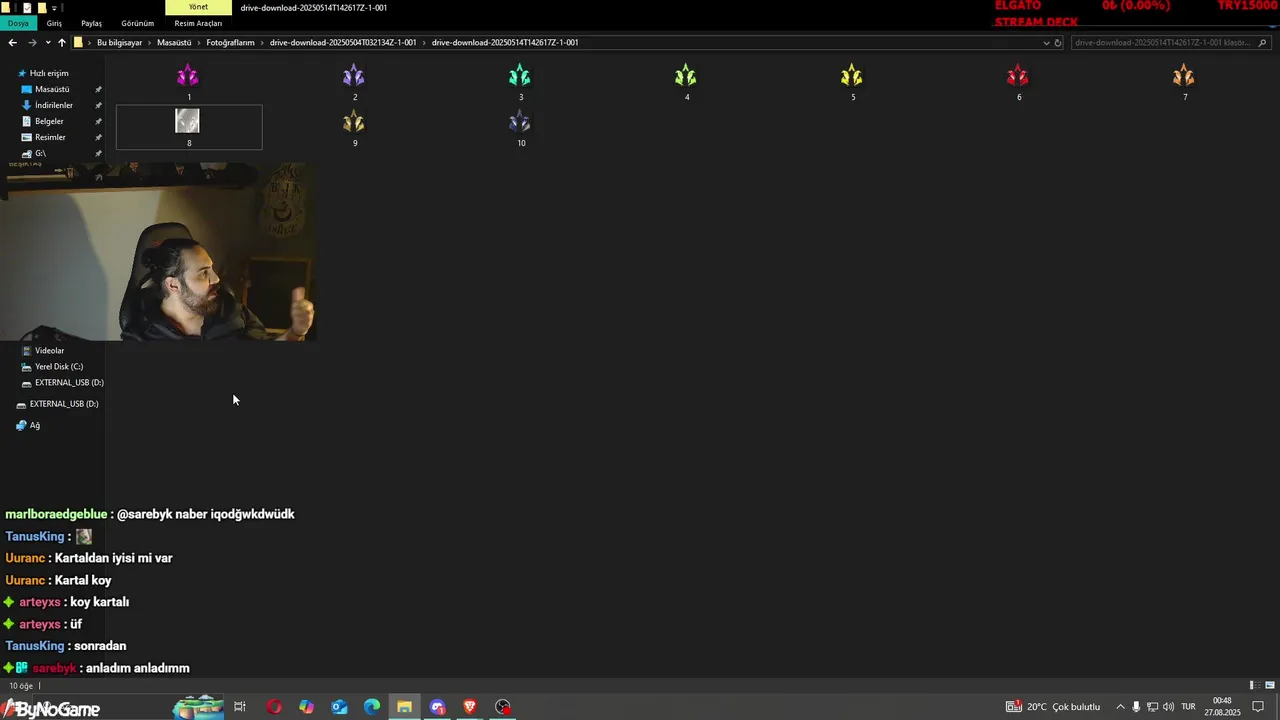Viewport: 1280px width, 720px height.
Task: Switch to the Paylaş ribbon tab
Action: 91,23
